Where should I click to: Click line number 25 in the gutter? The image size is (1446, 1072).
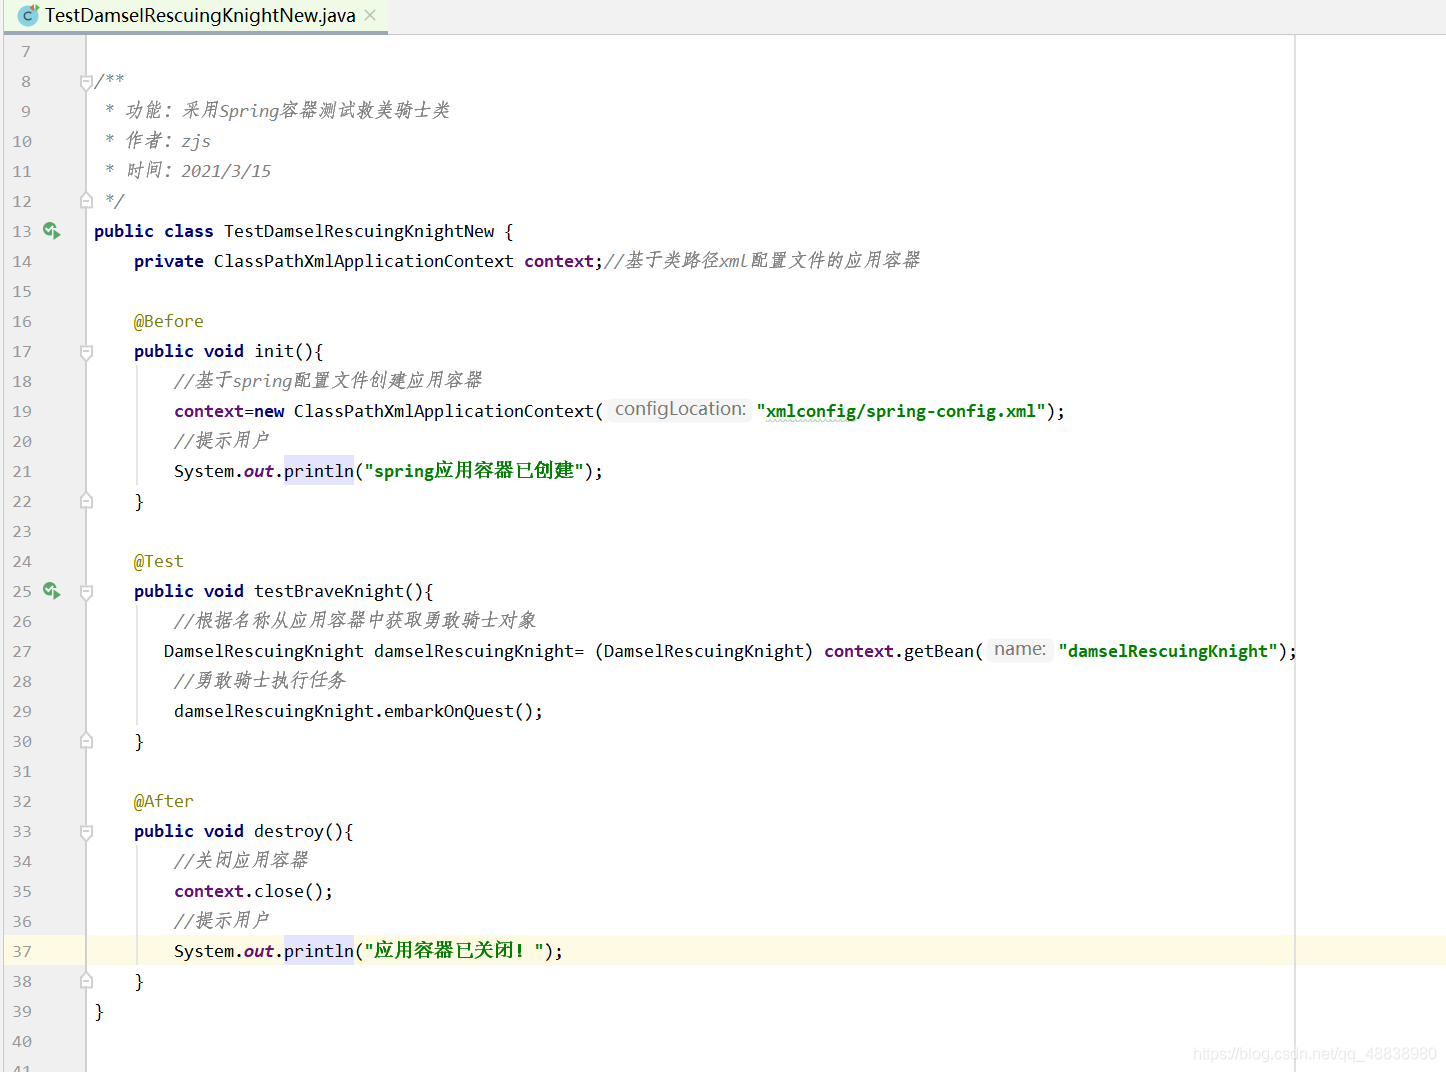point(22,591)
